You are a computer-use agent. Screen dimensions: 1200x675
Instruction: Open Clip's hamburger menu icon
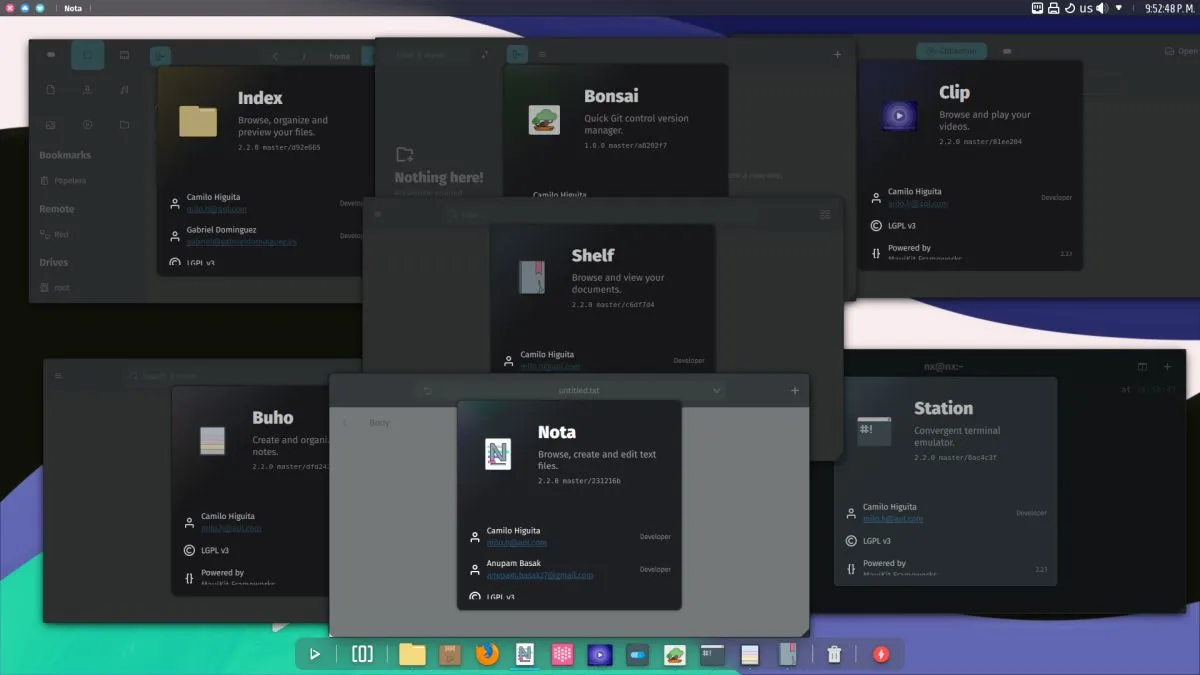tap(1007, 50)
